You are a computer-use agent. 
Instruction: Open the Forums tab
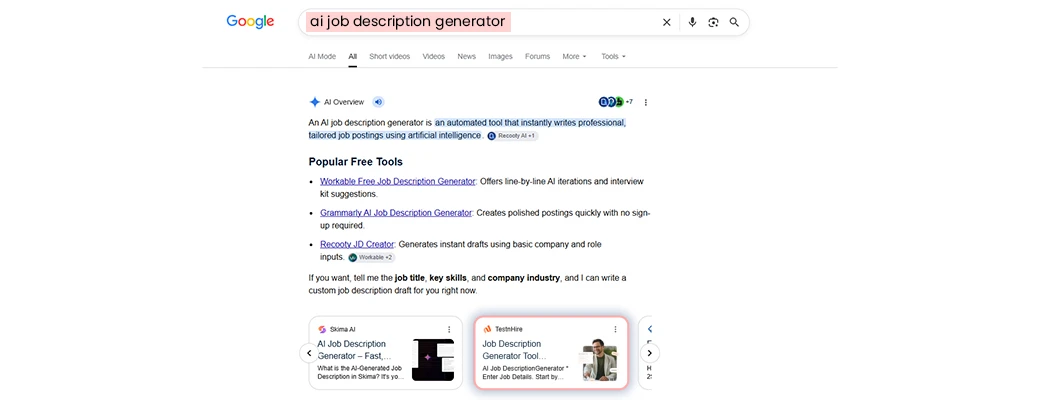tap(537, 56)
